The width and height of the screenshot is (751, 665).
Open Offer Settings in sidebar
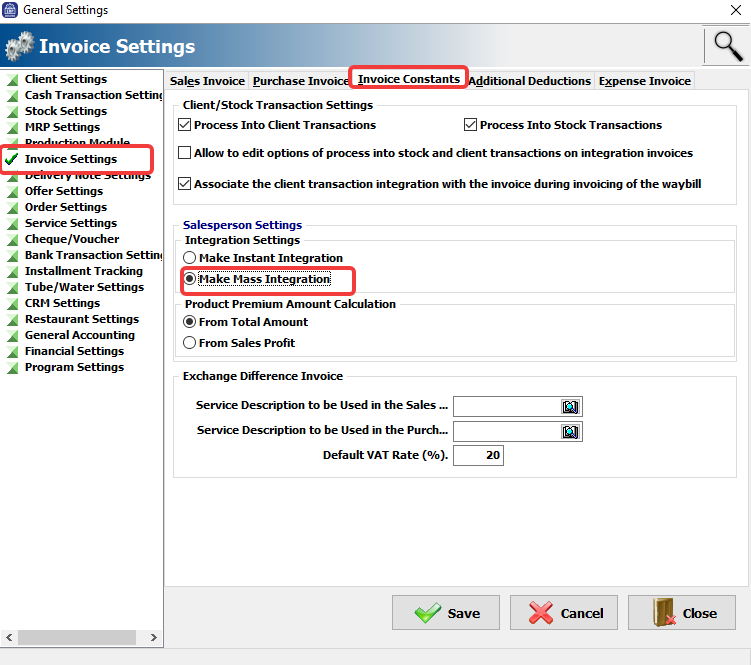64,191
